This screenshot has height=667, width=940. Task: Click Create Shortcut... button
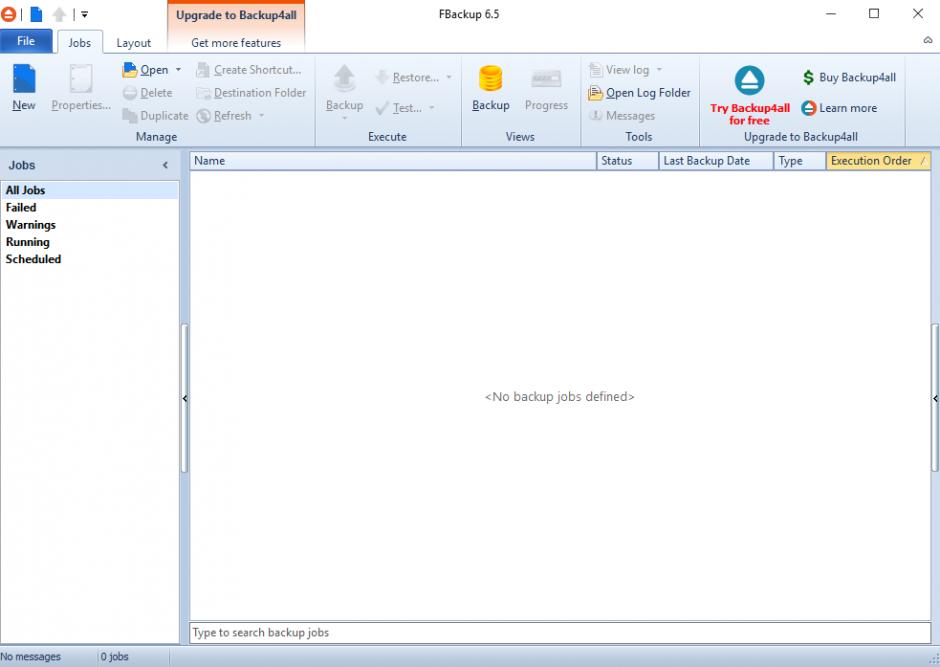coord(249,70)
